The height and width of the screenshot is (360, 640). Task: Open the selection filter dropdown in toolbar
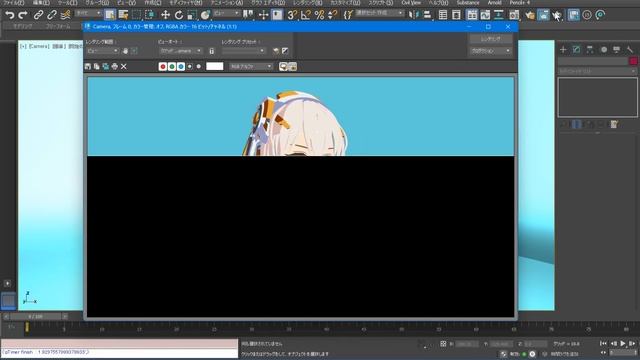pyautogui.click(x=88, y=13)
